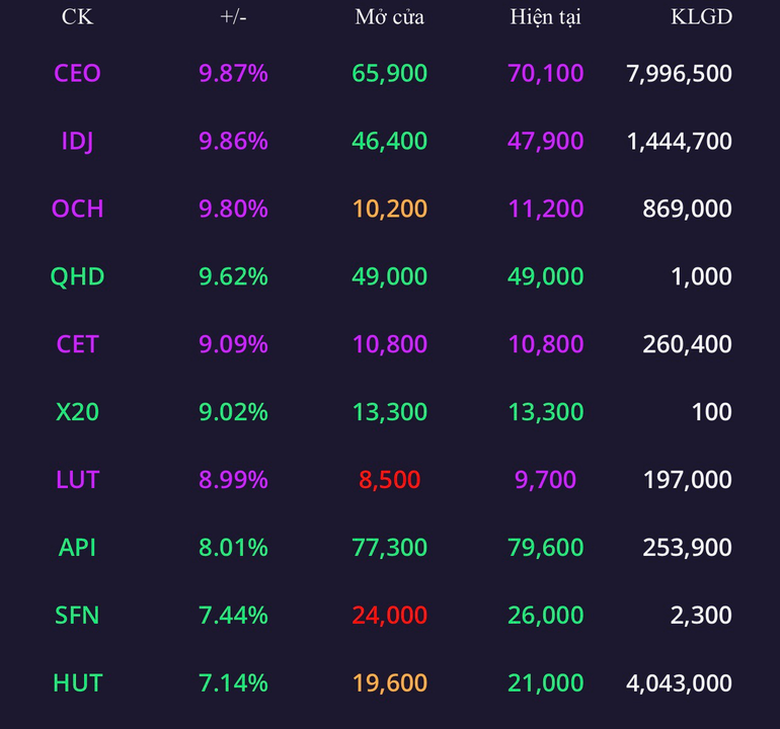
Task: Open the X20 stock symbol
Action: (77, 412)
